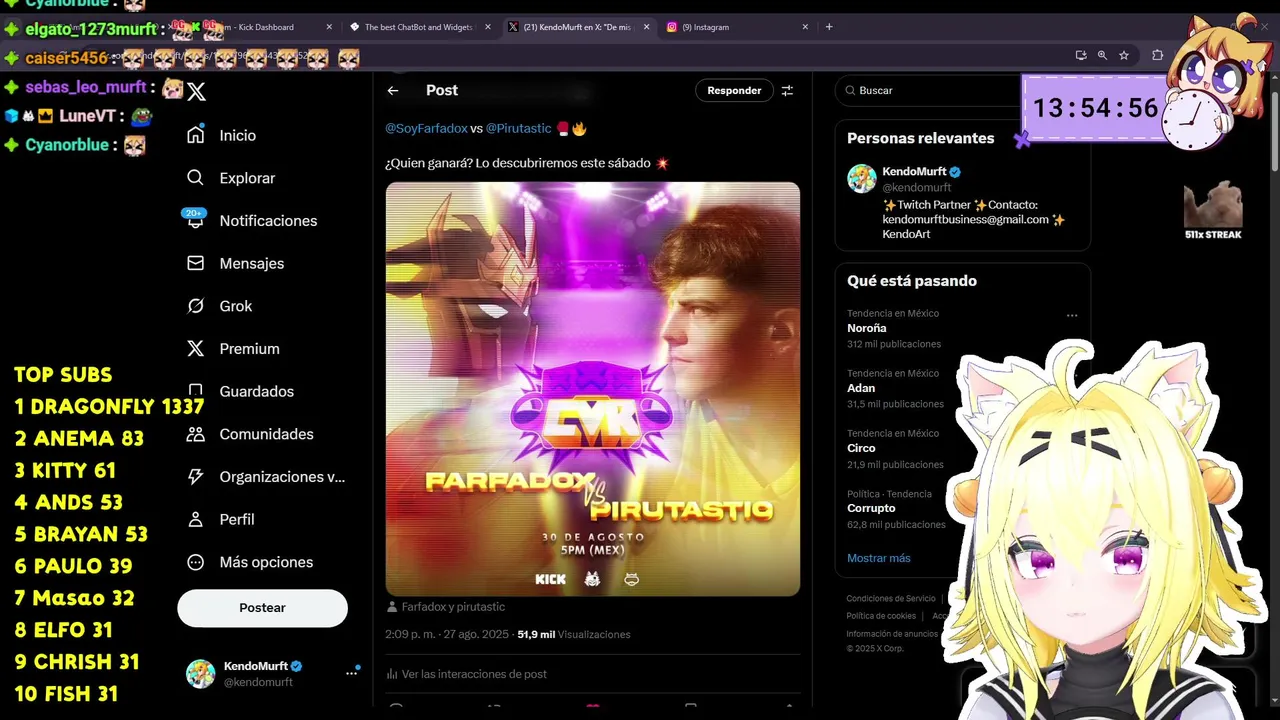Click the X logo in the sidebar
This screenshot has height=720, width=1280.
197,92
